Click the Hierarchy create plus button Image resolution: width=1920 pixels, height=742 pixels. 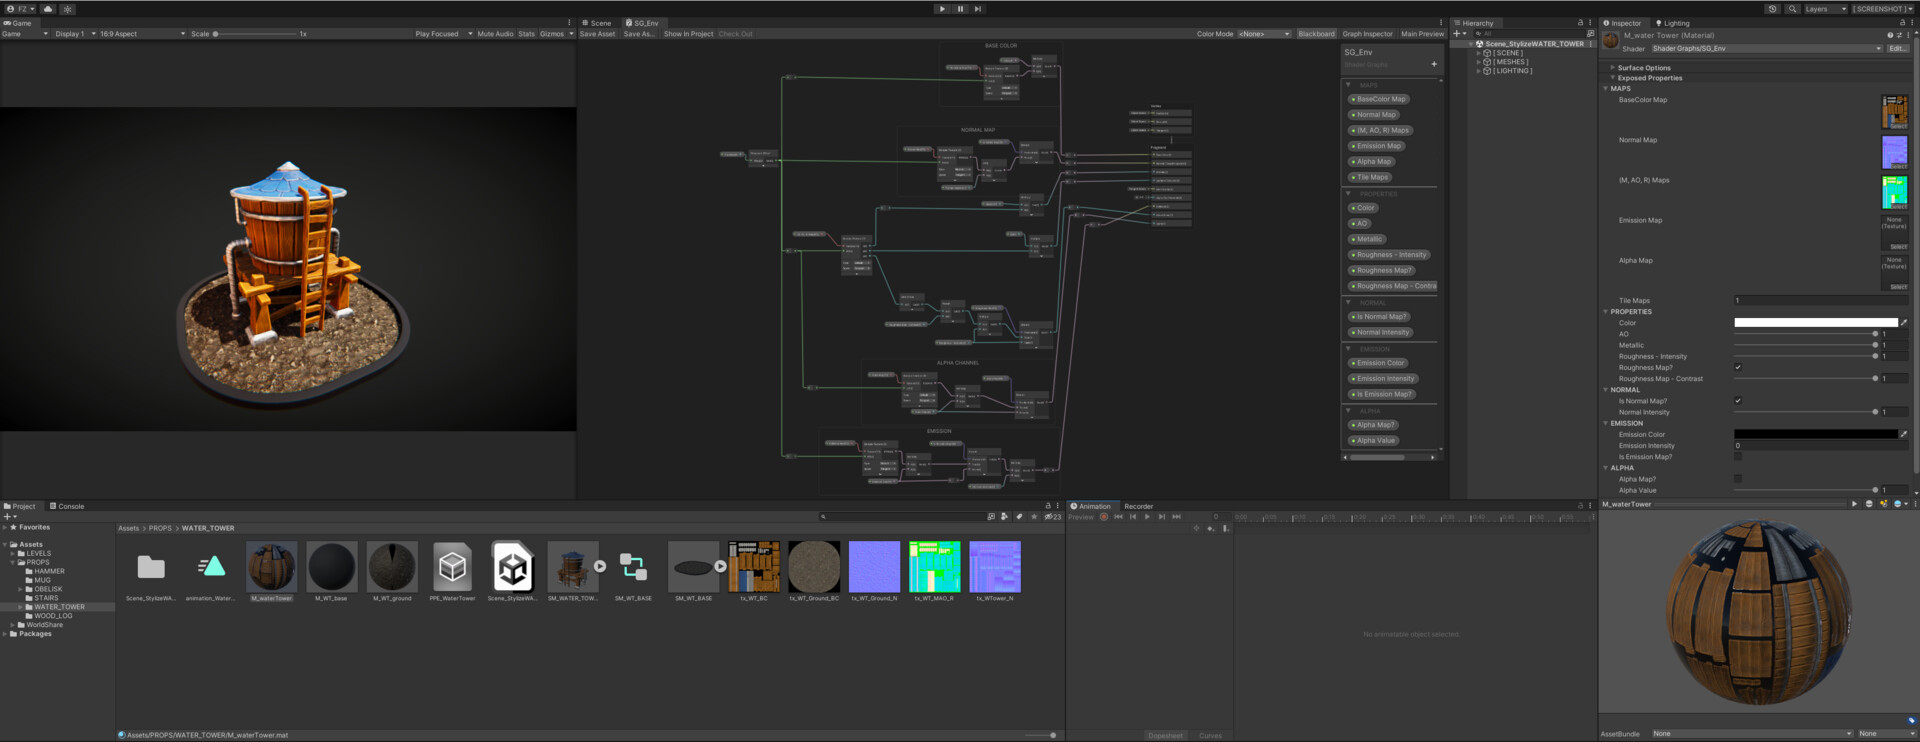click(x=1458, y=33)
